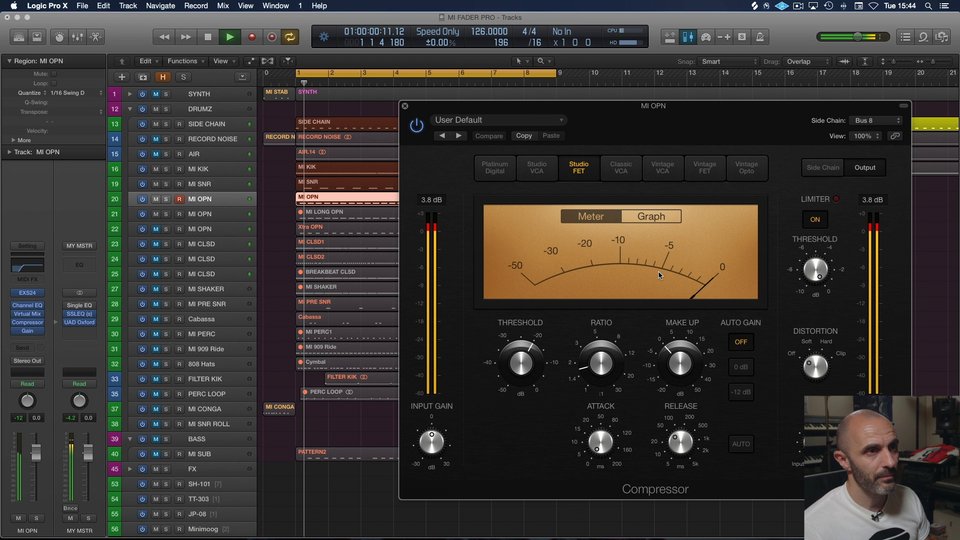Click the release AUTO button
Image resolution: width=960 pixels, height=540 pixels.
[741, 444]
